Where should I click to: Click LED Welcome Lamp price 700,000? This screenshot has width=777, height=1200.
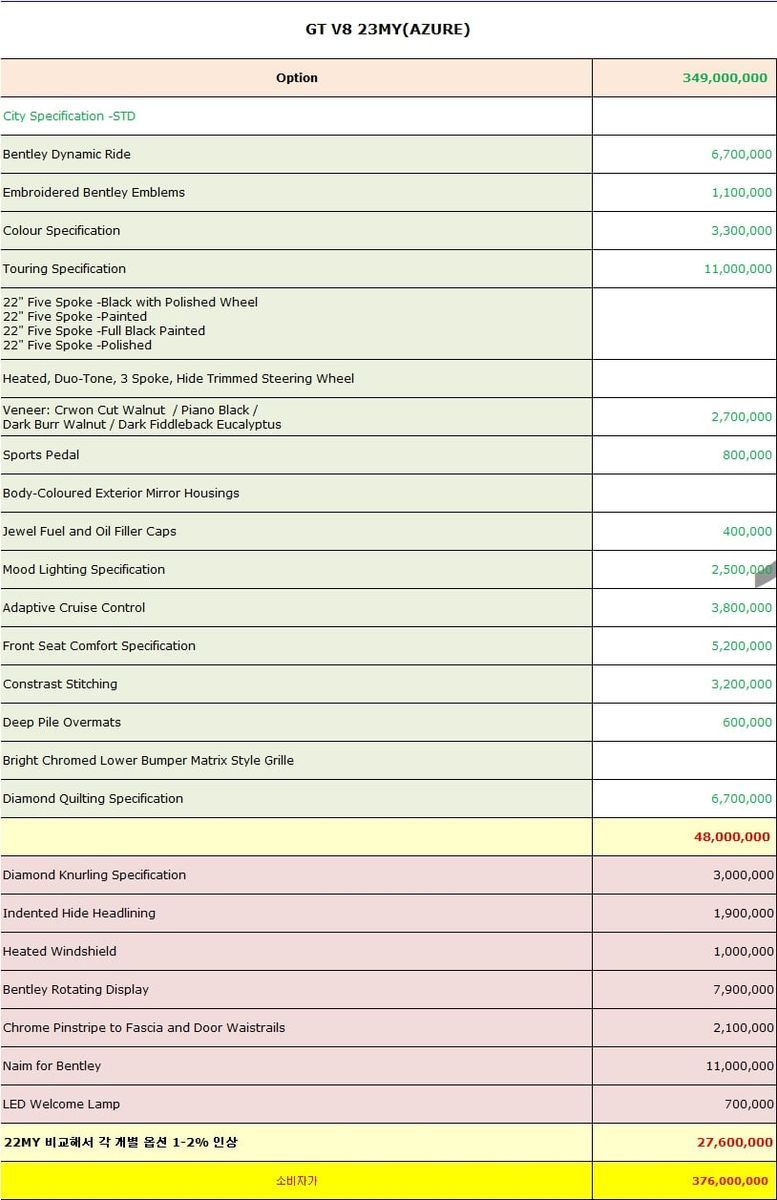[x=749, y=1104]
